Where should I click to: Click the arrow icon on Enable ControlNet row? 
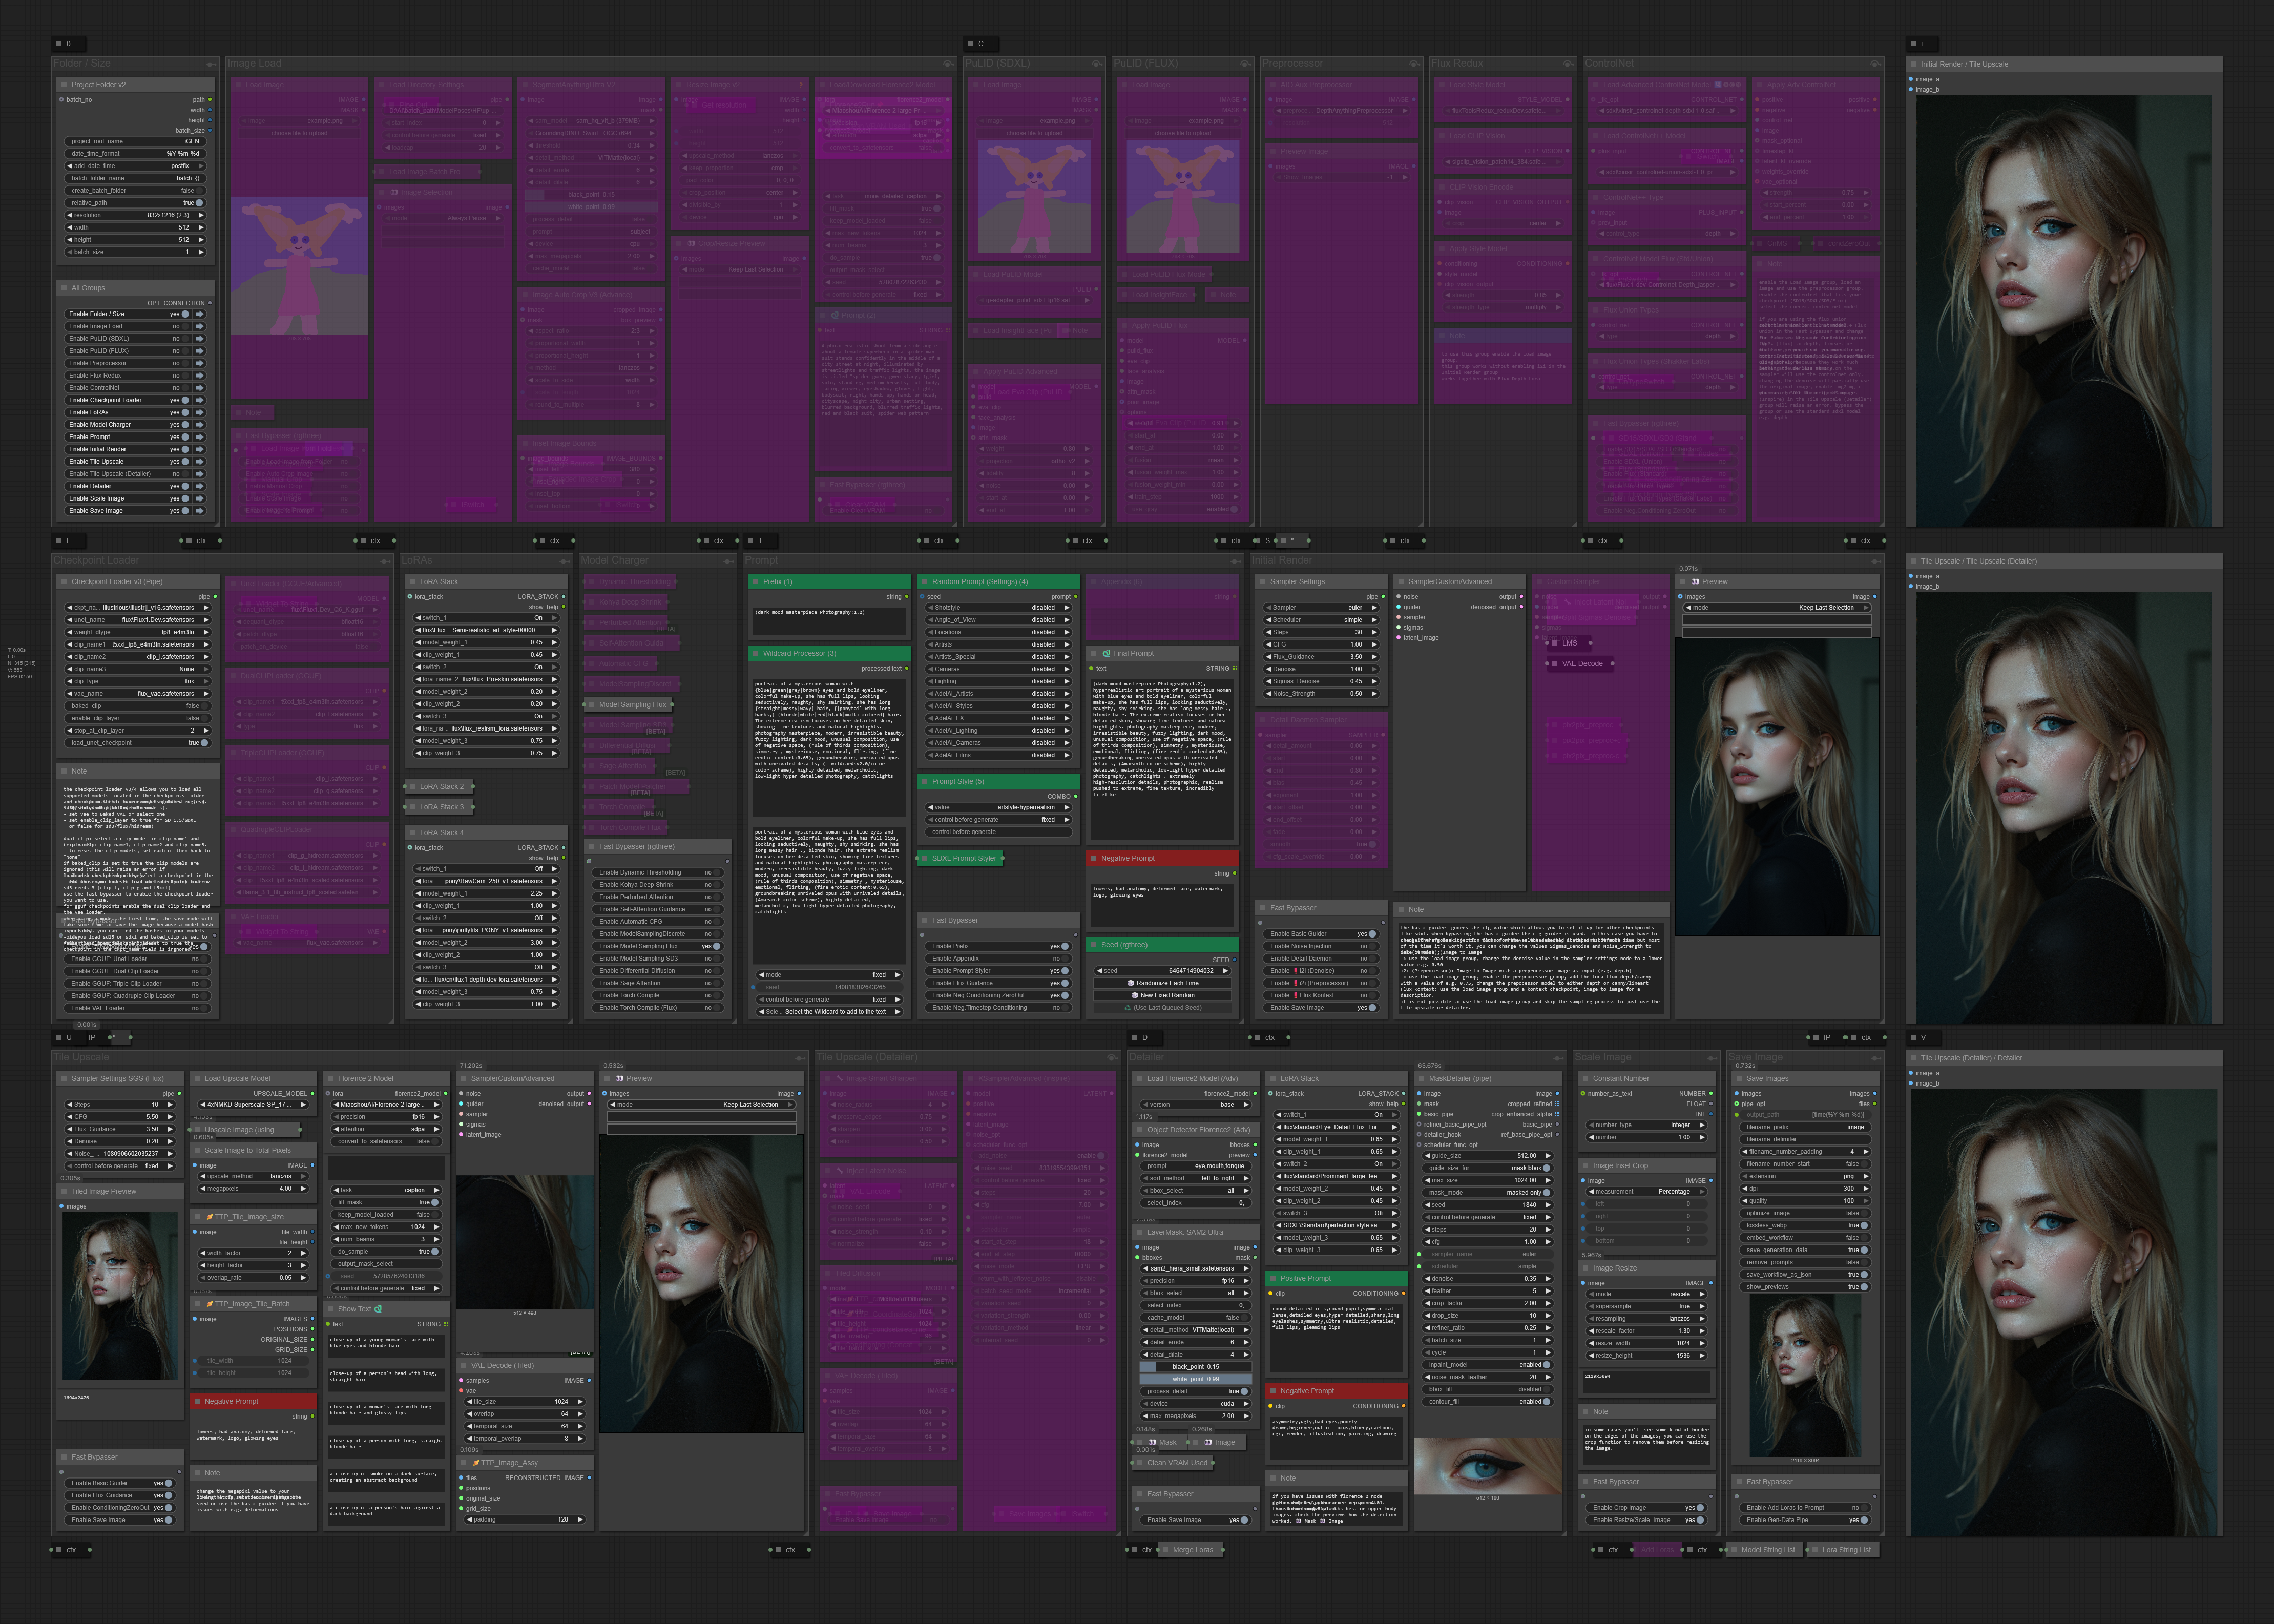[x=200, y=388]
